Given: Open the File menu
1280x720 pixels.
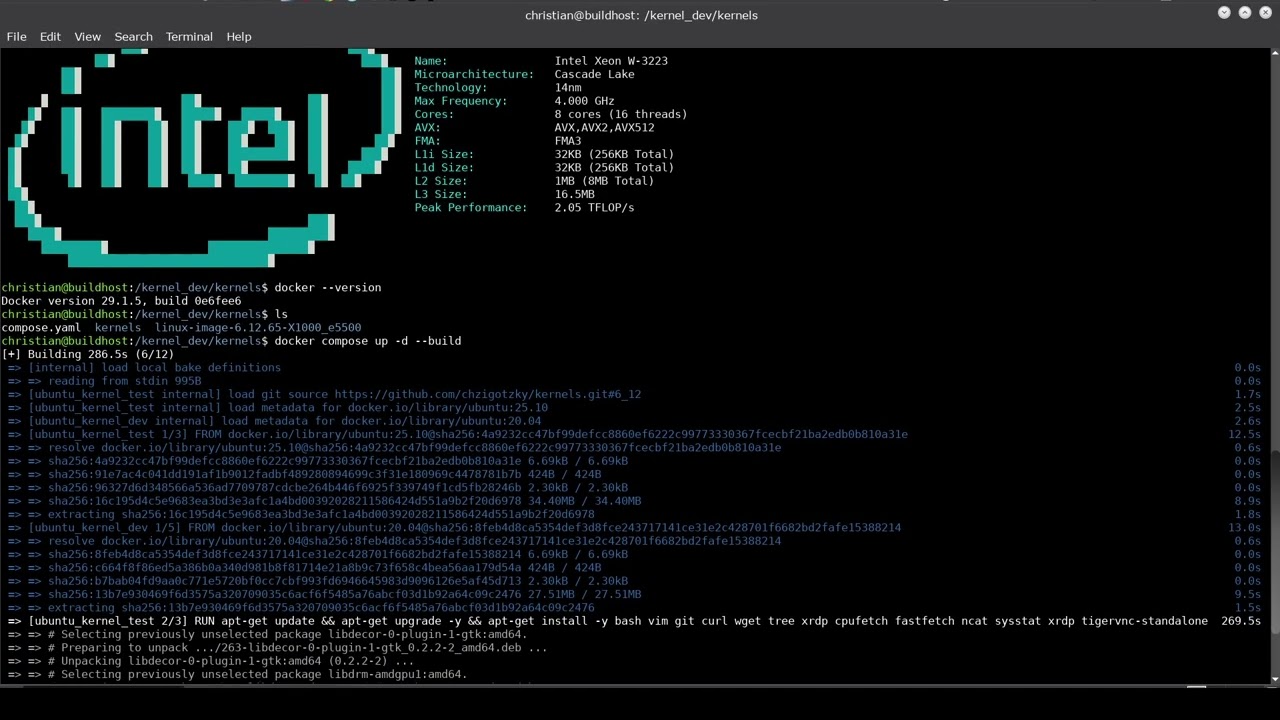Looking at the screenshot, I should click(x=16, y=36).
